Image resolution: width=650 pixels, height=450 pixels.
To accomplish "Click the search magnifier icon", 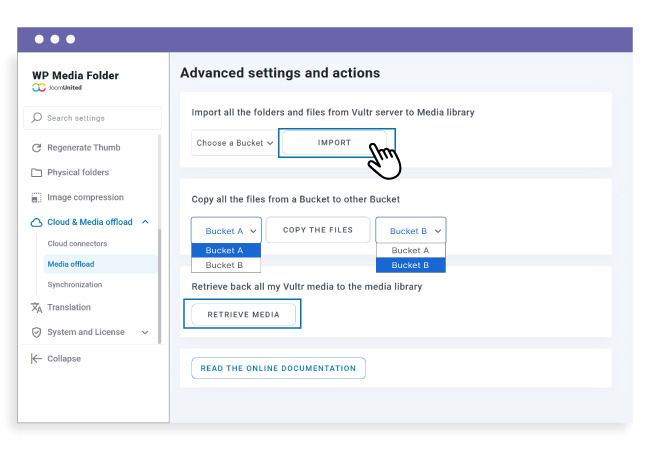I will pos(36,118).
